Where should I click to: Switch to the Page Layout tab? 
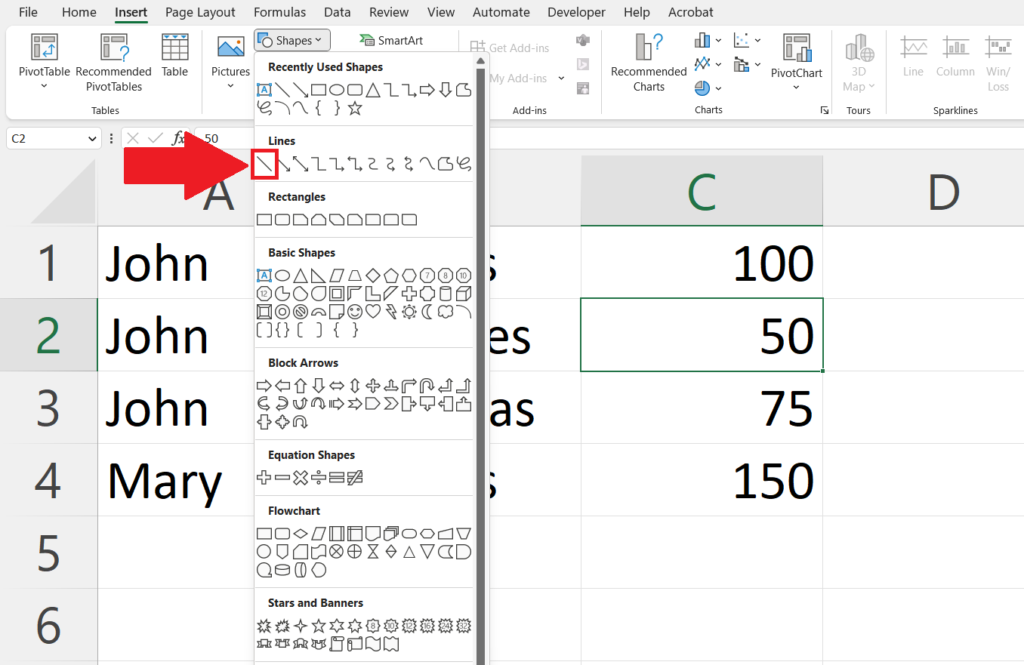tap(200, 12)
